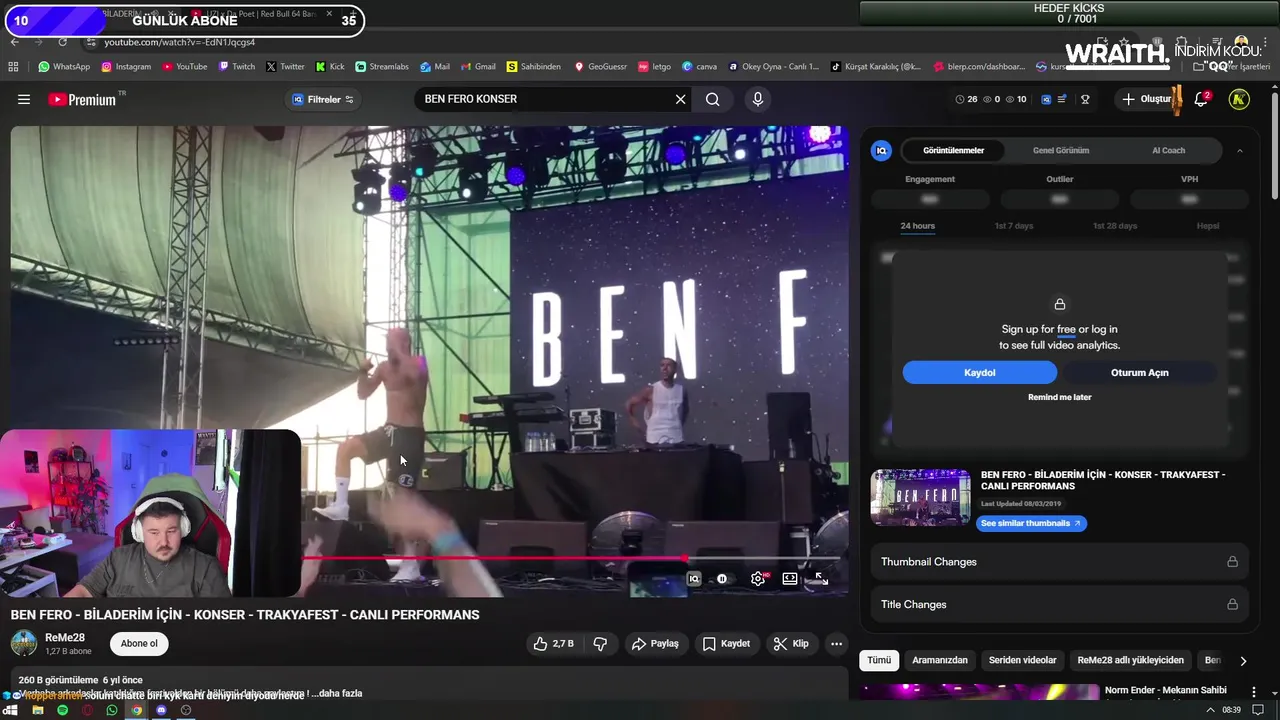This screenshot has height=720, width=1280.
Task: Select the 1st 7 days range tab
Action: tap(1014, 226)
